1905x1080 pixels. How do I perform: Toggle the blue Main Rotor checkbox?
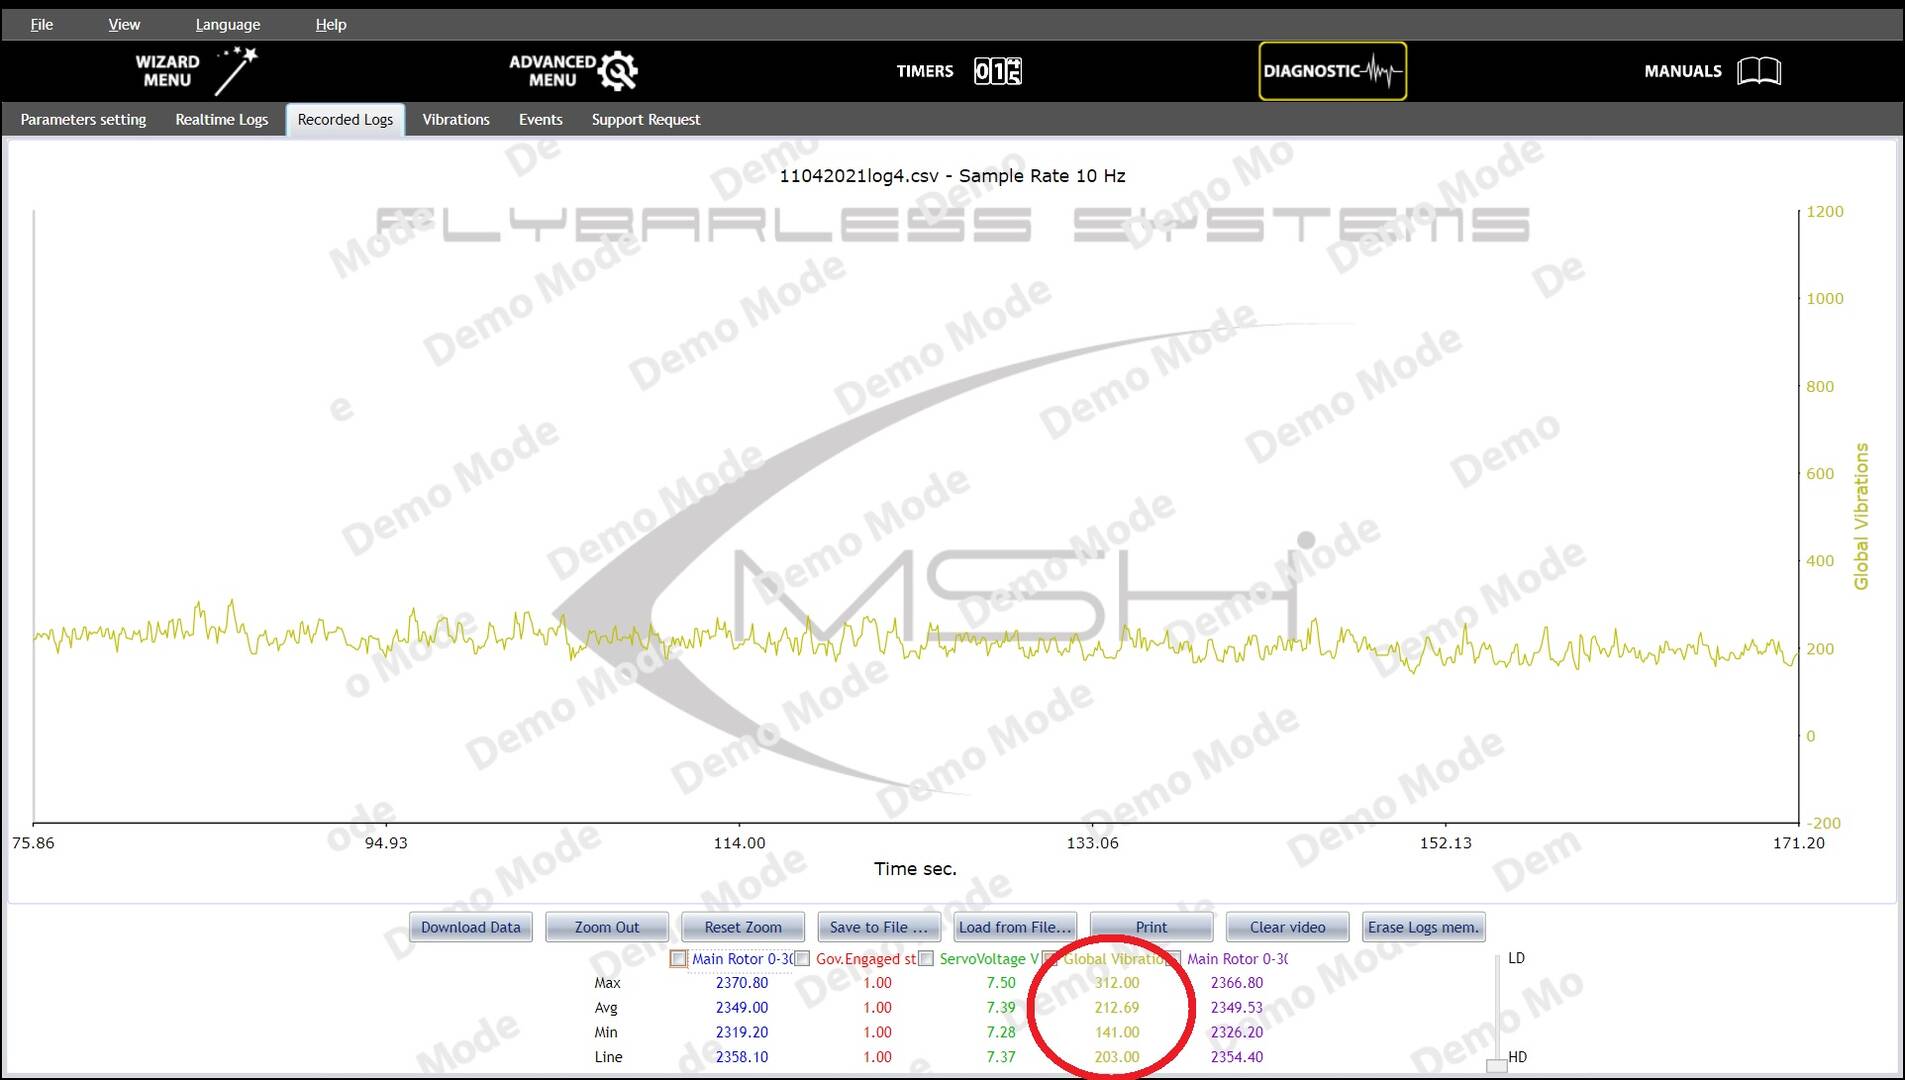(679, 959)
